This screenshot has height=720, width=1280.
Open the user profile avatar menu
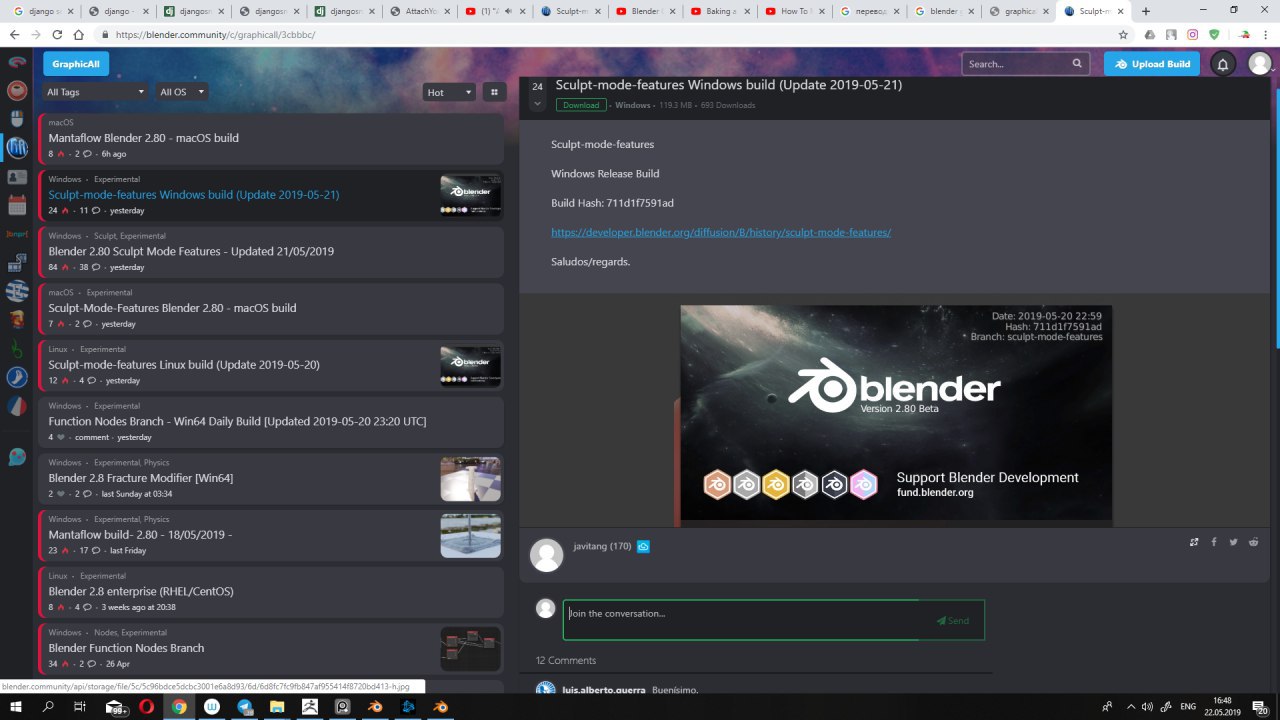(1260, 64)
